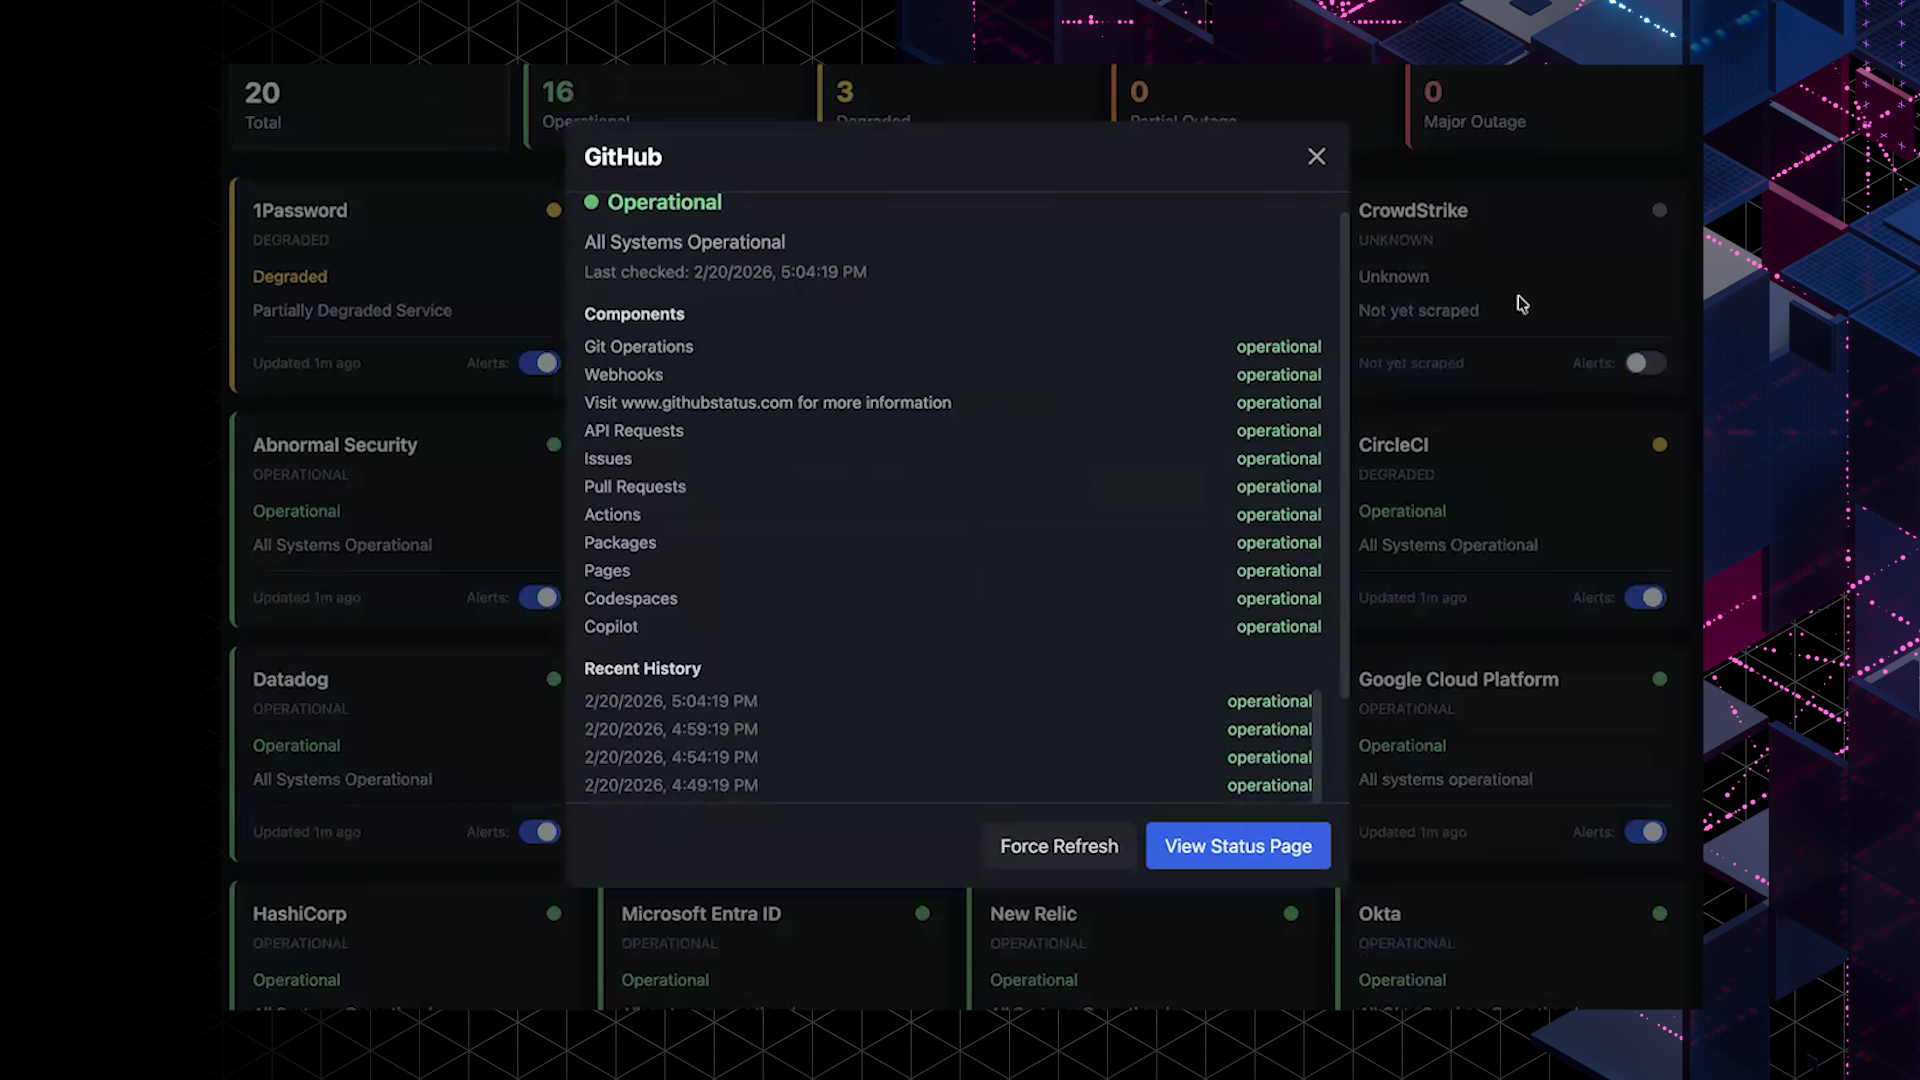Open the CrowdStrike service card
The width and height of the screenshot is (1920, 1080).
pos(1520,285)
